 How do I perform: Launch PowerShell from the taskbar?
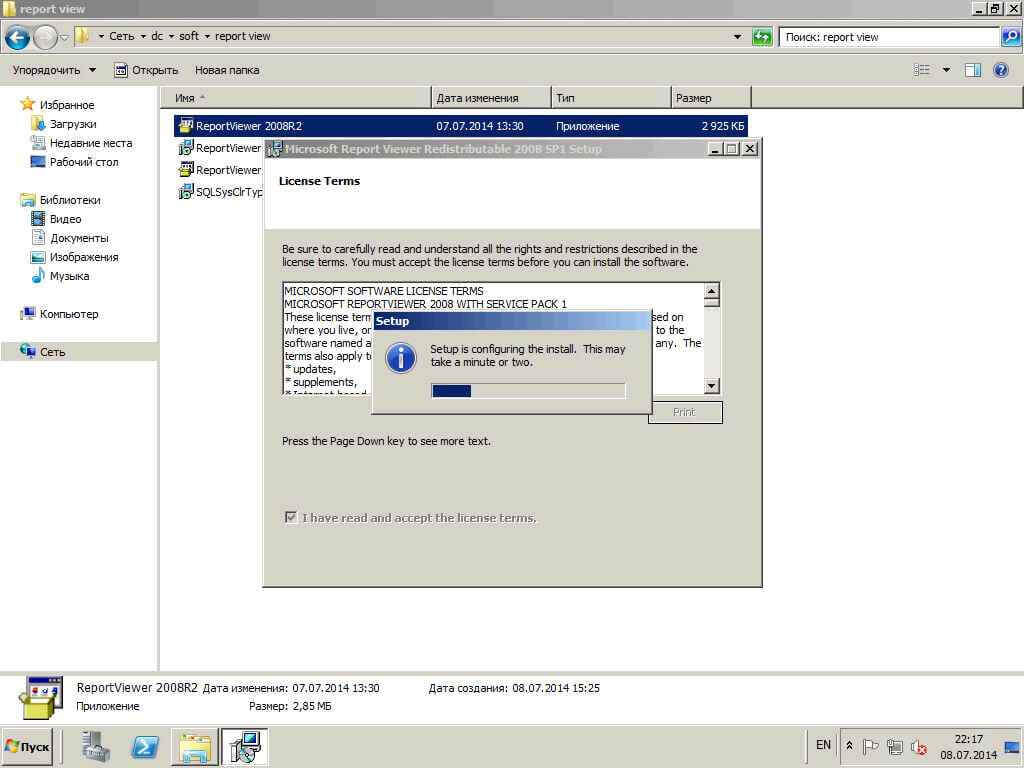coord(144,746)
